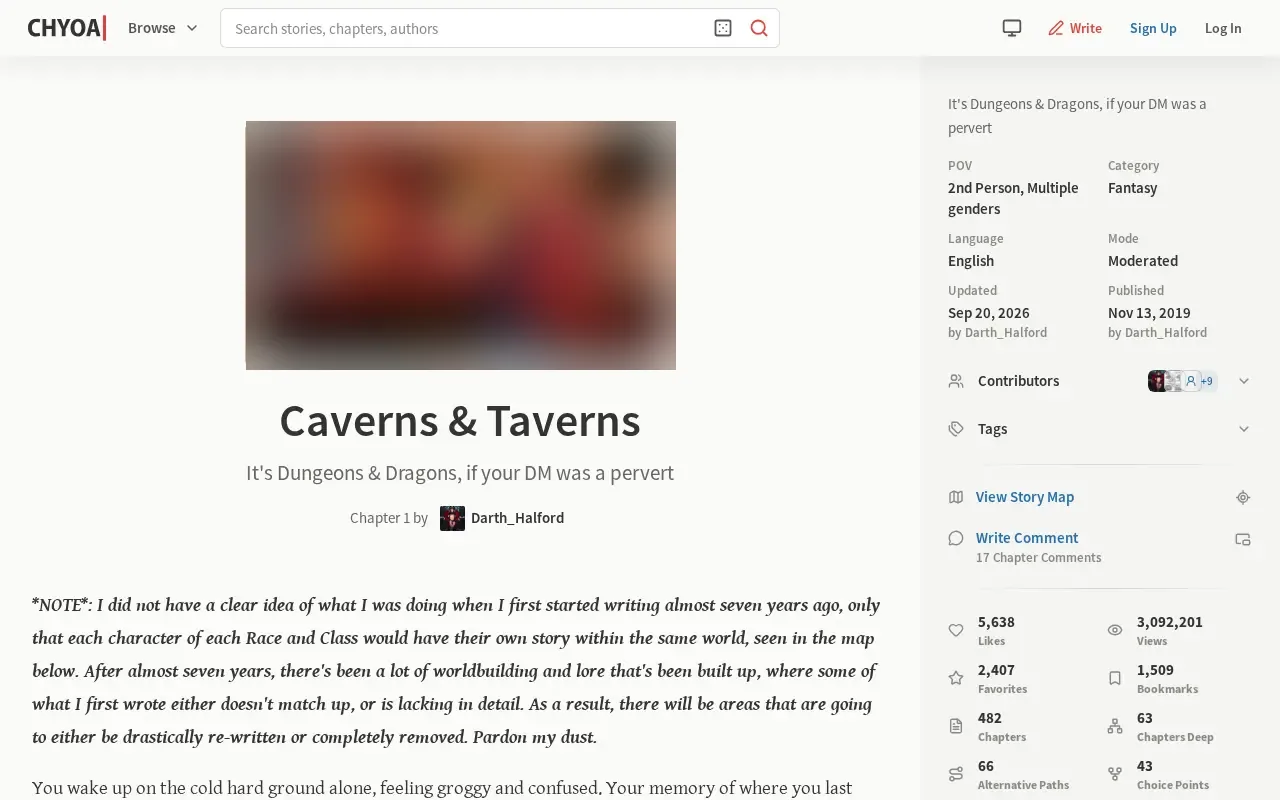The width and height of the screenshot is (1280, 800).
Task: Click the contributor avatars with +9
Action: (x=1182, y=381)
